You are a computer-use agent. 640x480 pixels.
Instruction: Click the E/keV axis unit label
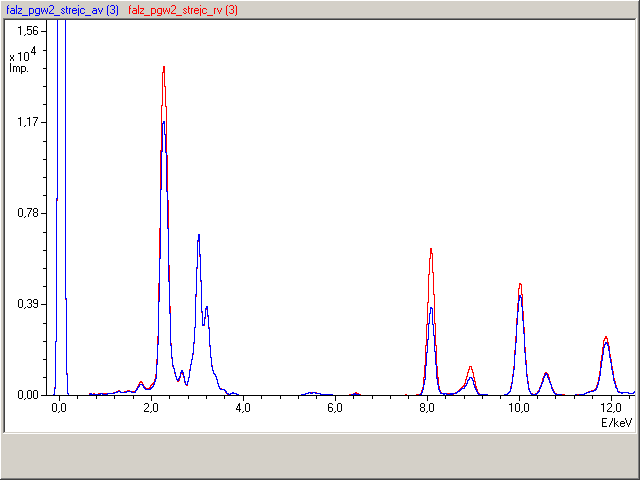coord(616,422)
